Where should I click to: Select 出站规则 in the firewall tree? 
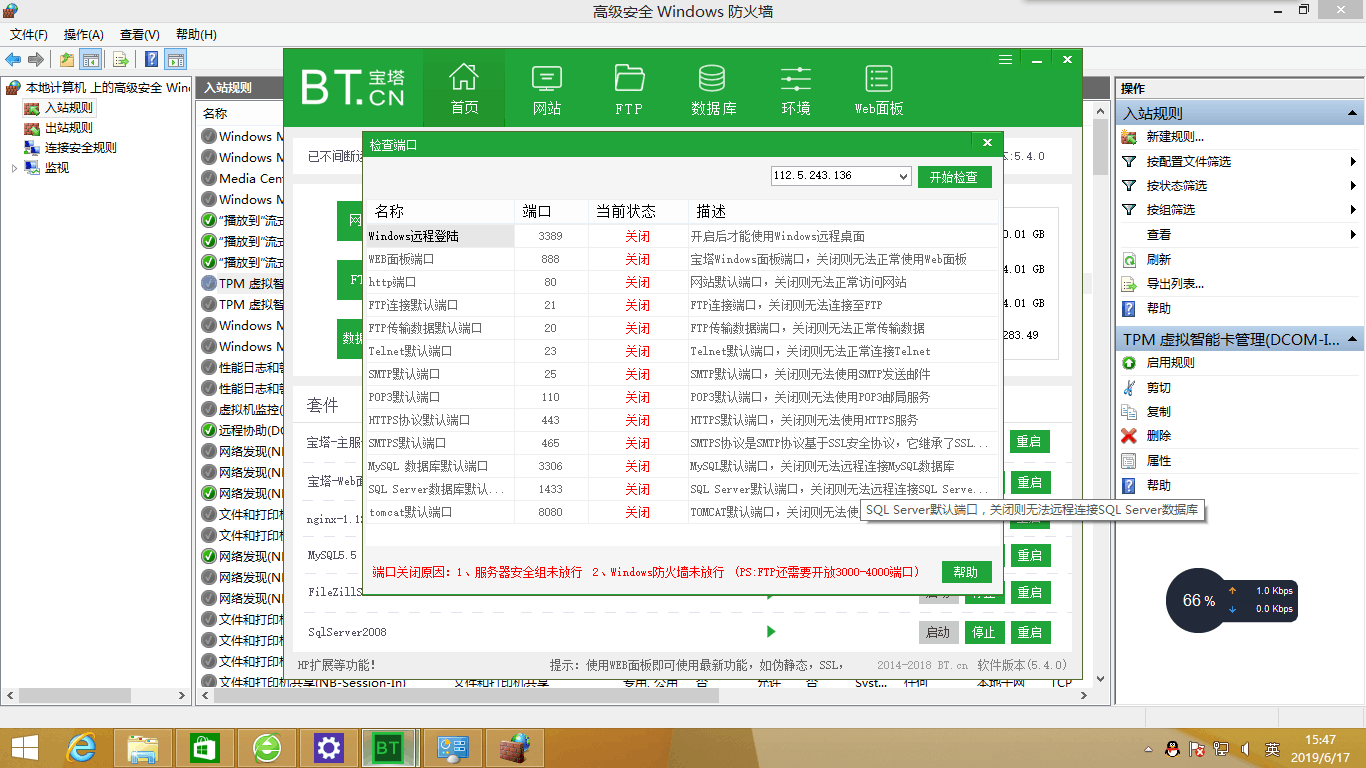[68, 127]
